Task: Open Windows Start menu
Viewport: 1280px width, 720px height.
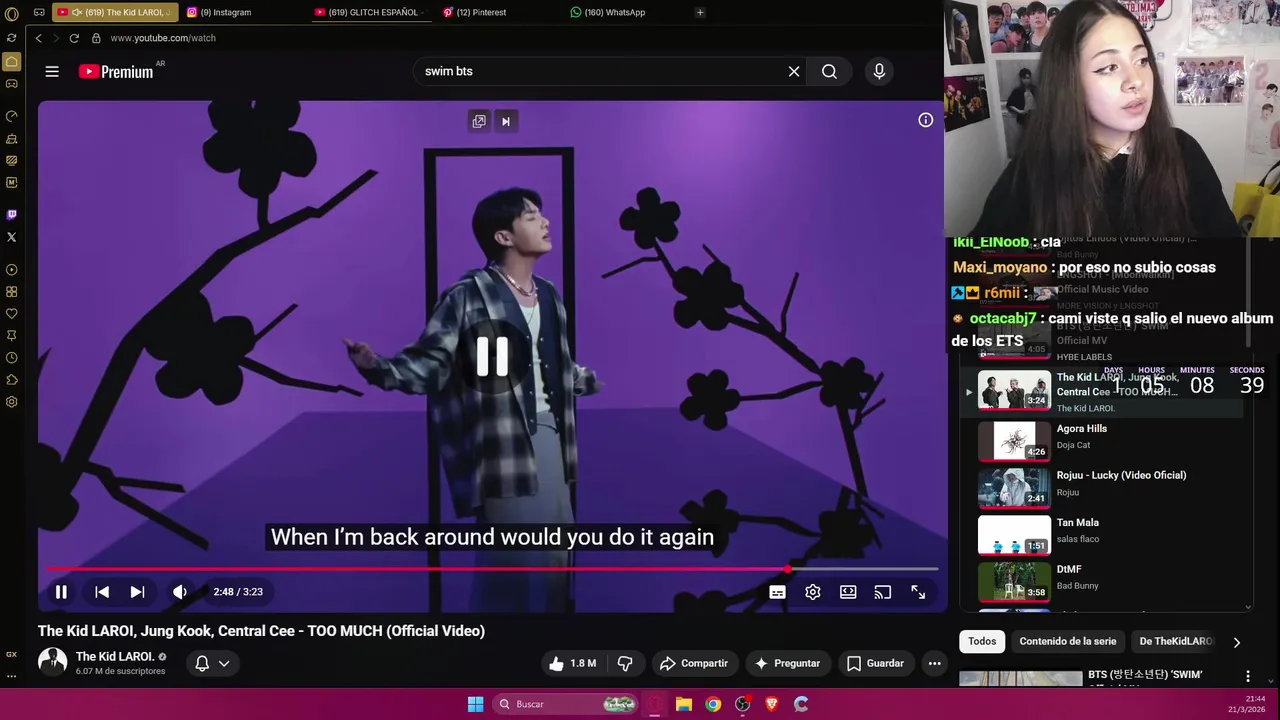Action: click(x=476, y=704)
